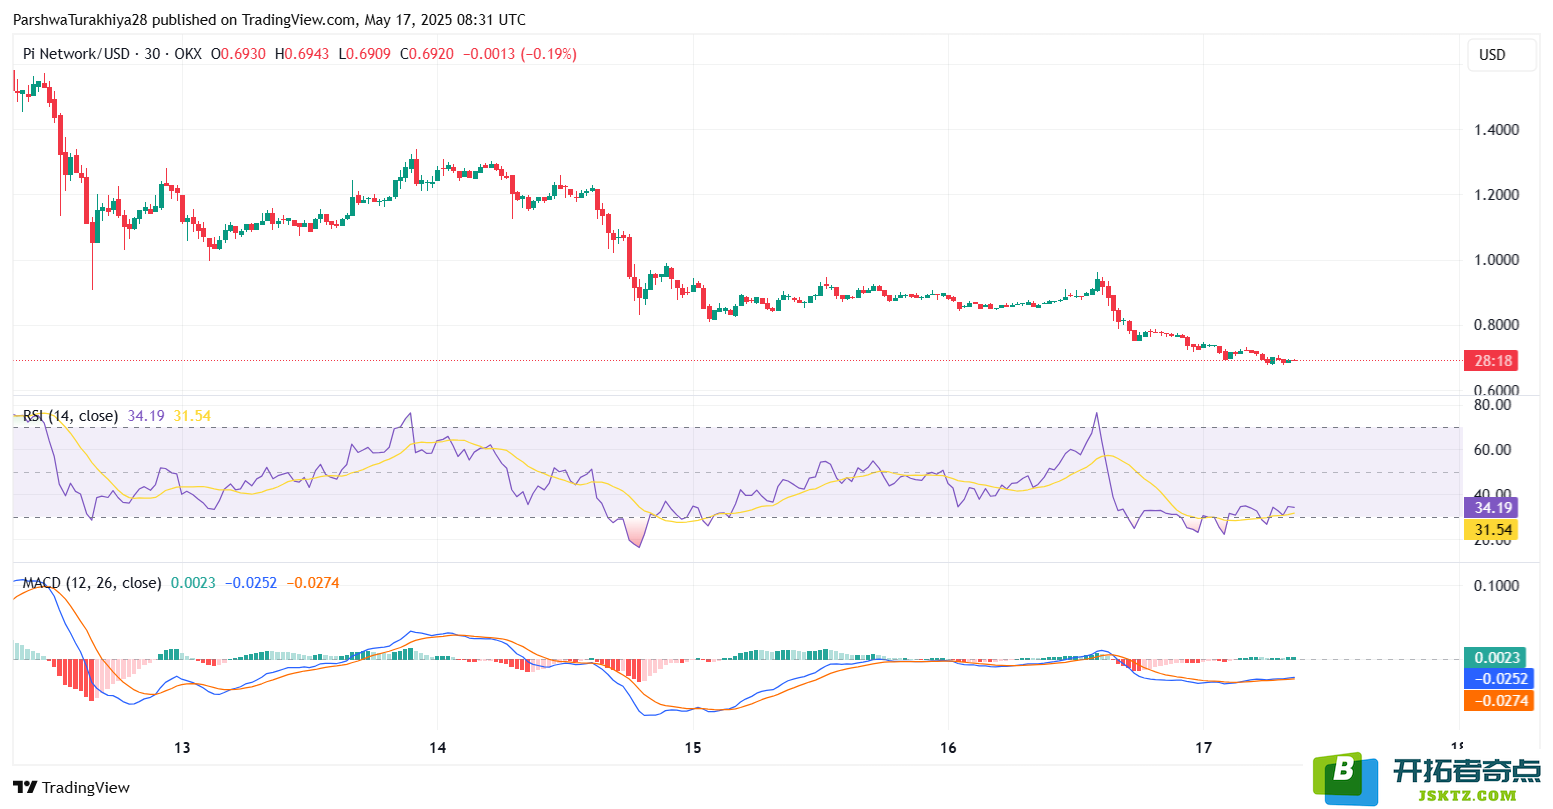Viewport: 1553px width, 809px height.
Task: Click the change value −0.0013 (−0.19%)
Action: [x=520, y=54]
